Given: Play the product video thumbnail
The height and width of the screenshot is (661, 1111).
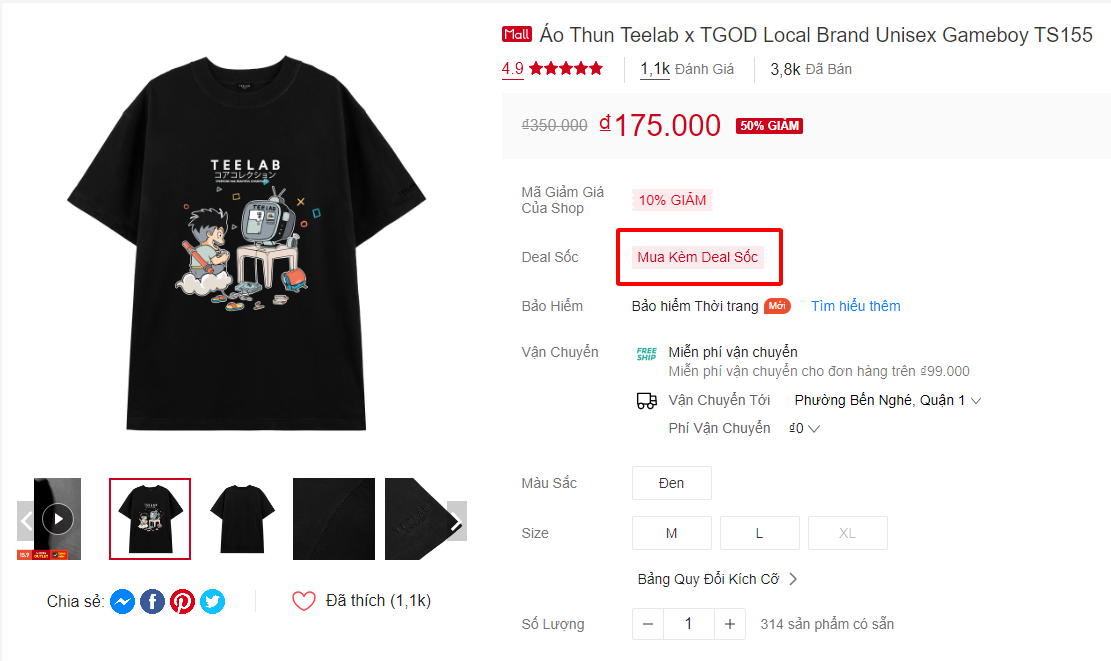Looking at the screenshot, I should [x=57, y=518].
